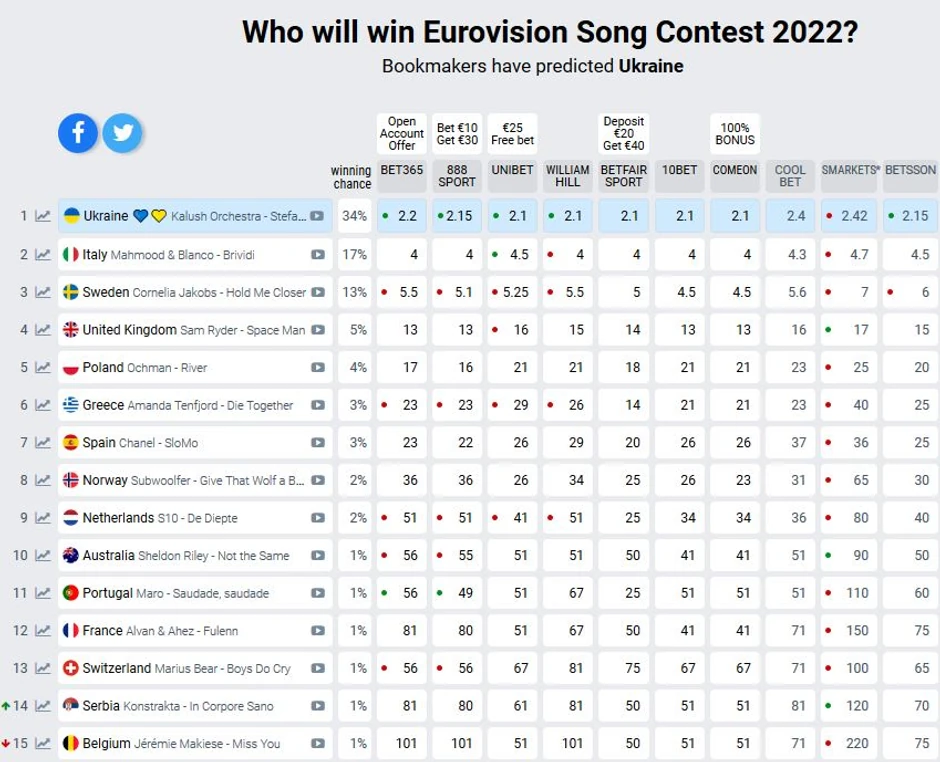Play video for Australia's Not the Same
Viewport: 940px width, 762px height.
(317, 556)
